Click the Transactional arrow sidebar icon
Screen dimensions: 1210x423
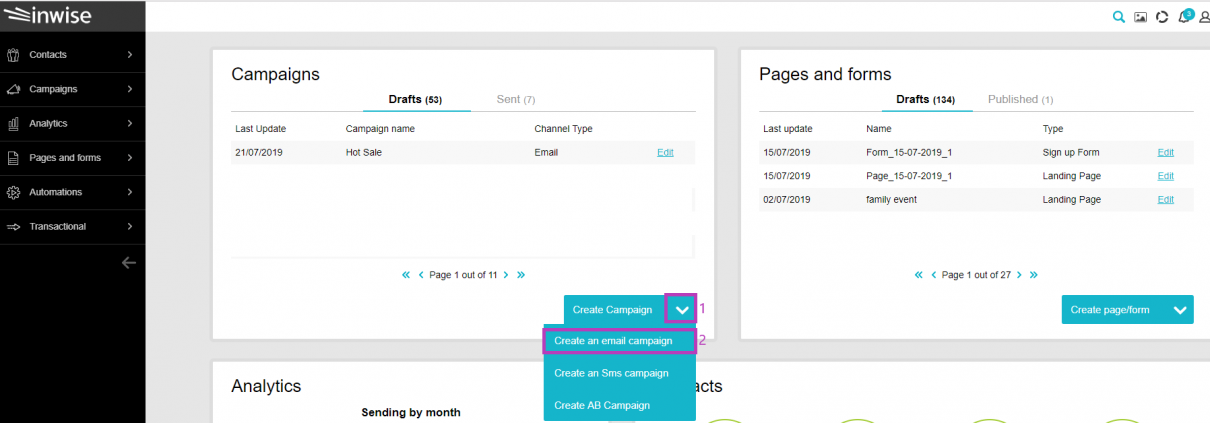pos(13,227)
